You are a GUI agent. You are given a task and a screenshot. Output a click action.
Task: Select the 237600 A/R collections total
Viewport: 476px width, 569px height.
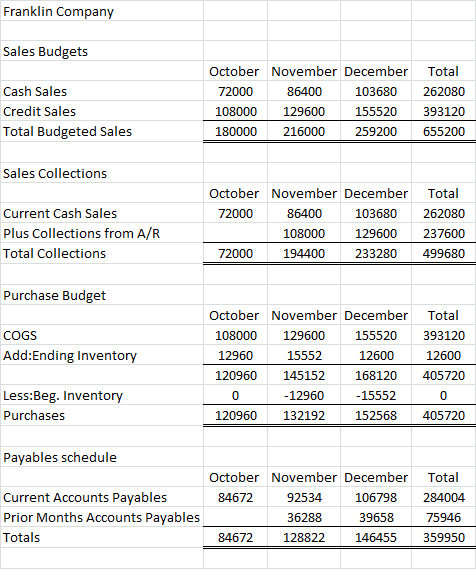(x=444, y=233)
